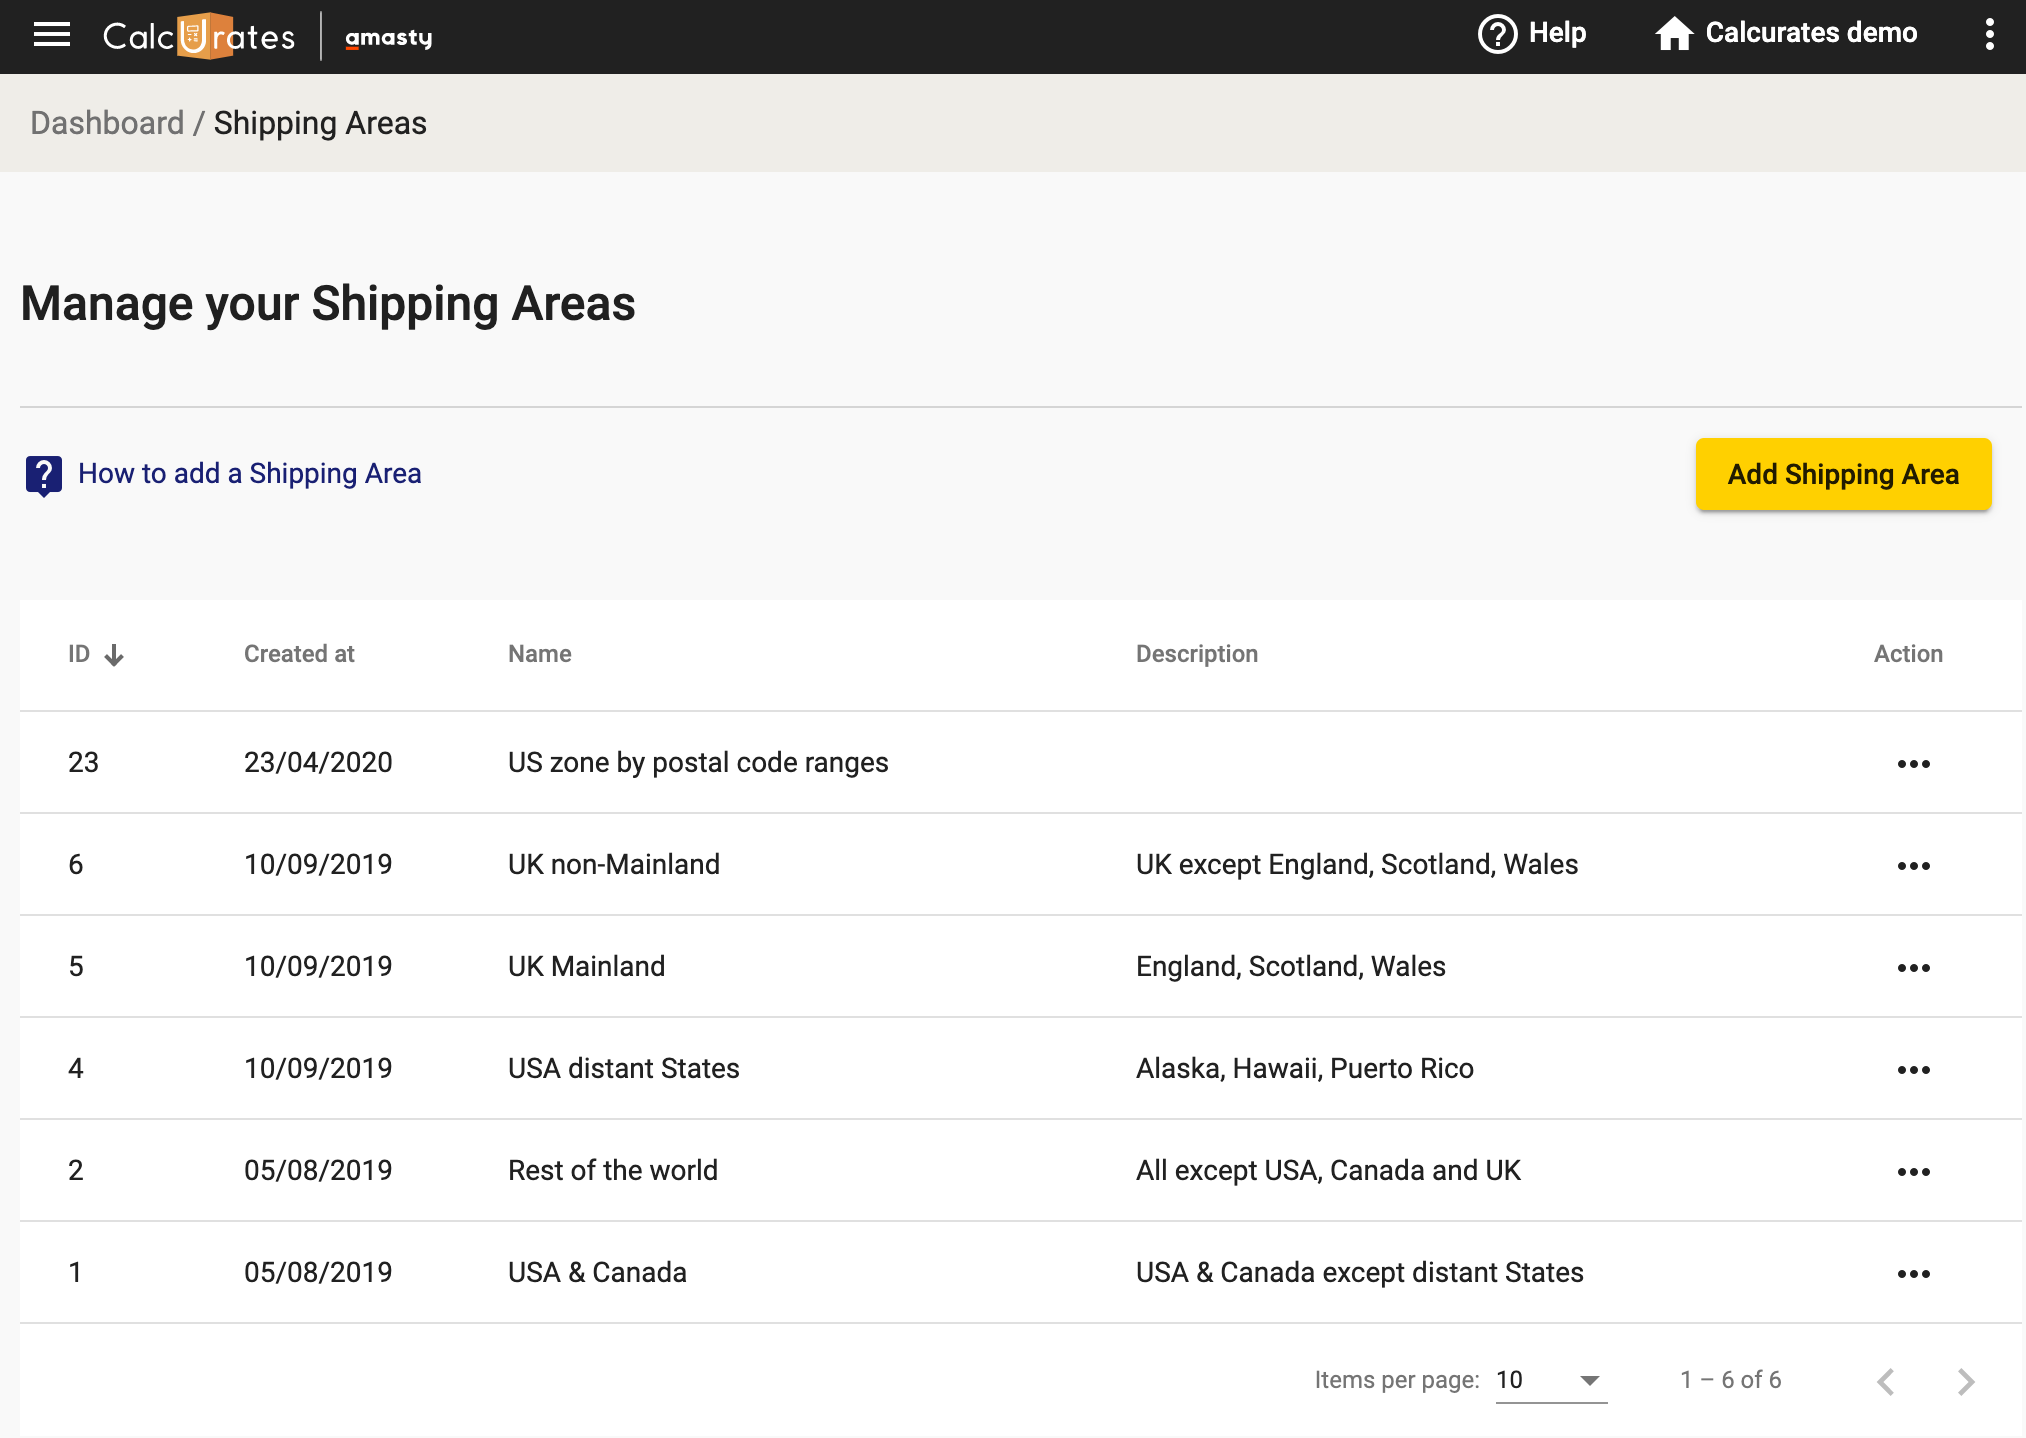Viewport: 2026px width, 1438px height.
Task: Click the amasty logo
Action: (388, 38)
